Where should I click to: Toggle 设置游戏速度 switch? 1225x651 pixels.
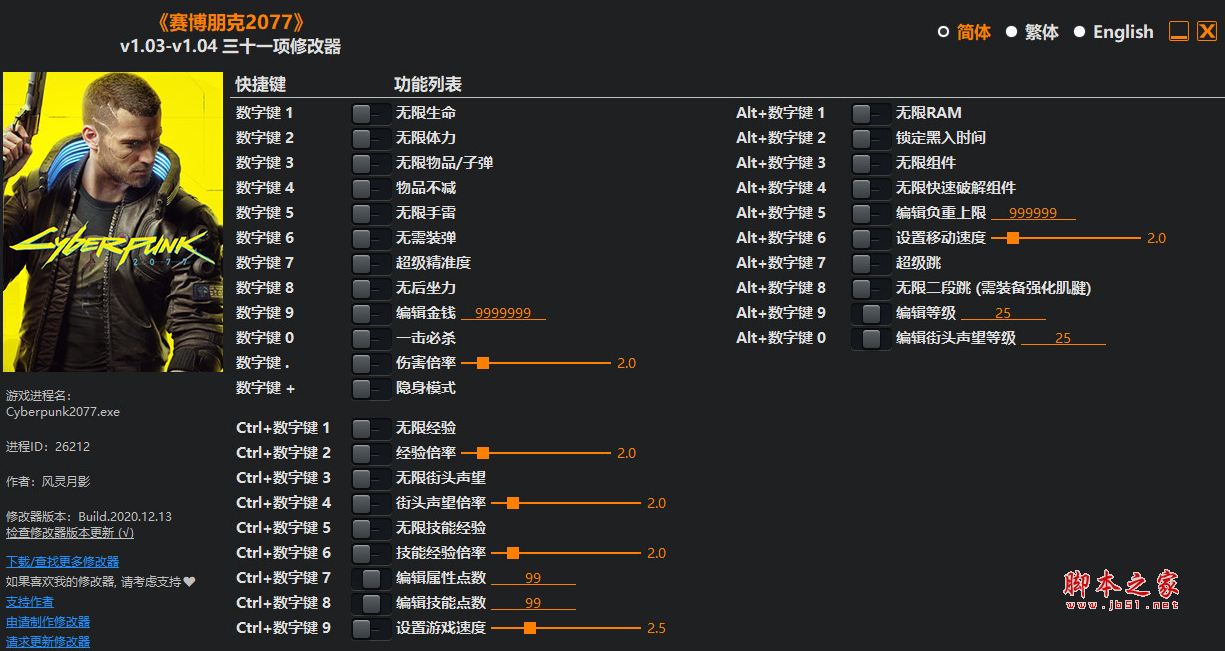pyautogui.click(x=371, y=628)
